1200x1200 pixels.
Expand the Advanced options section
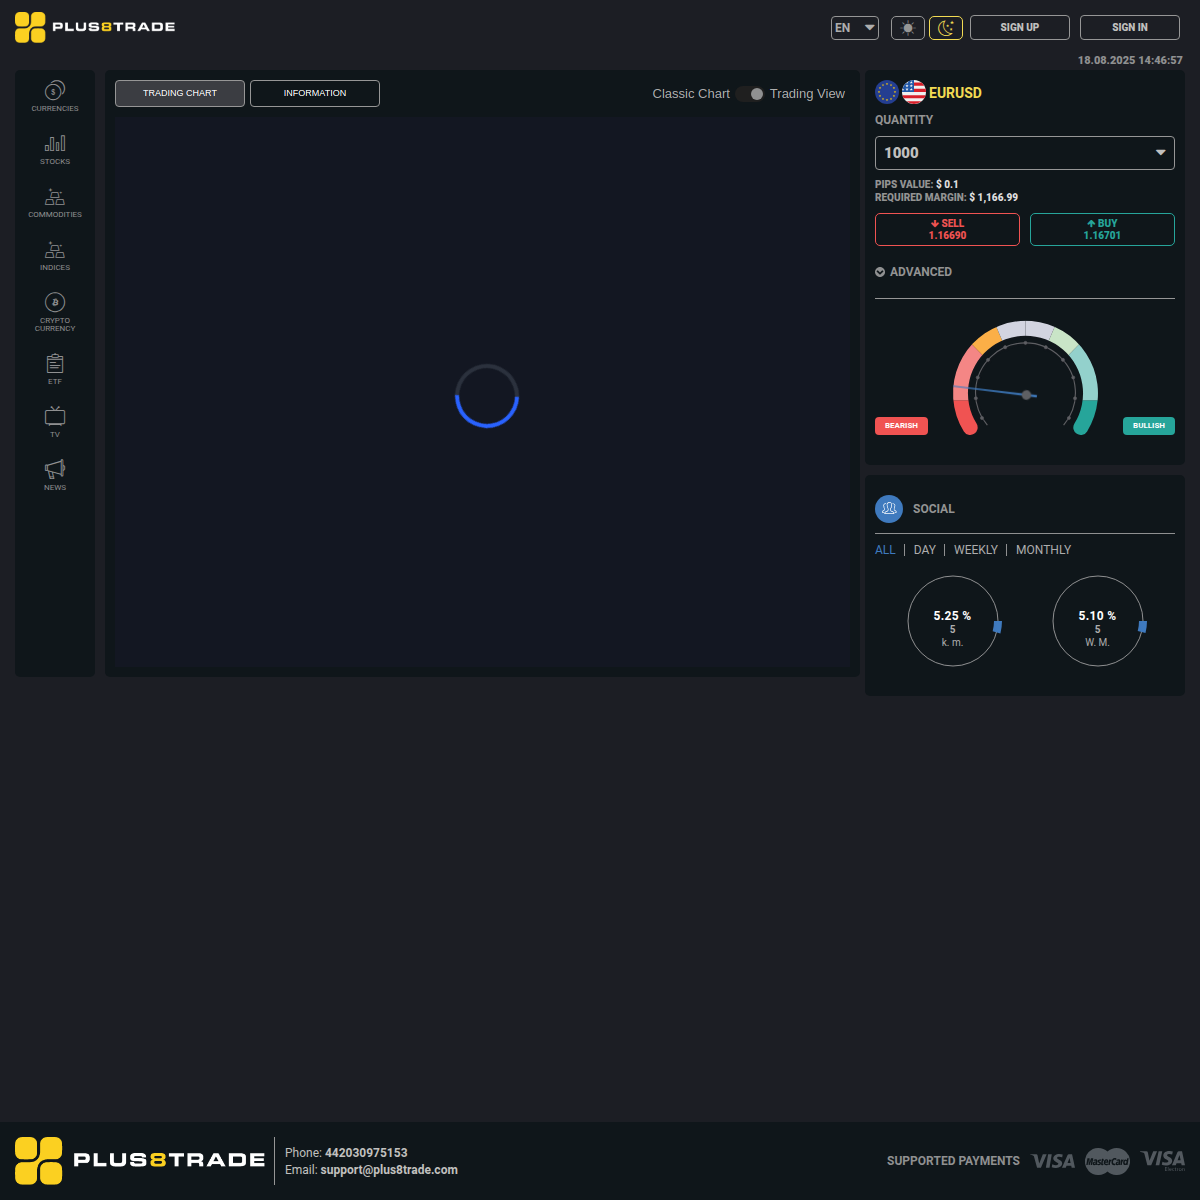point(913,271)
